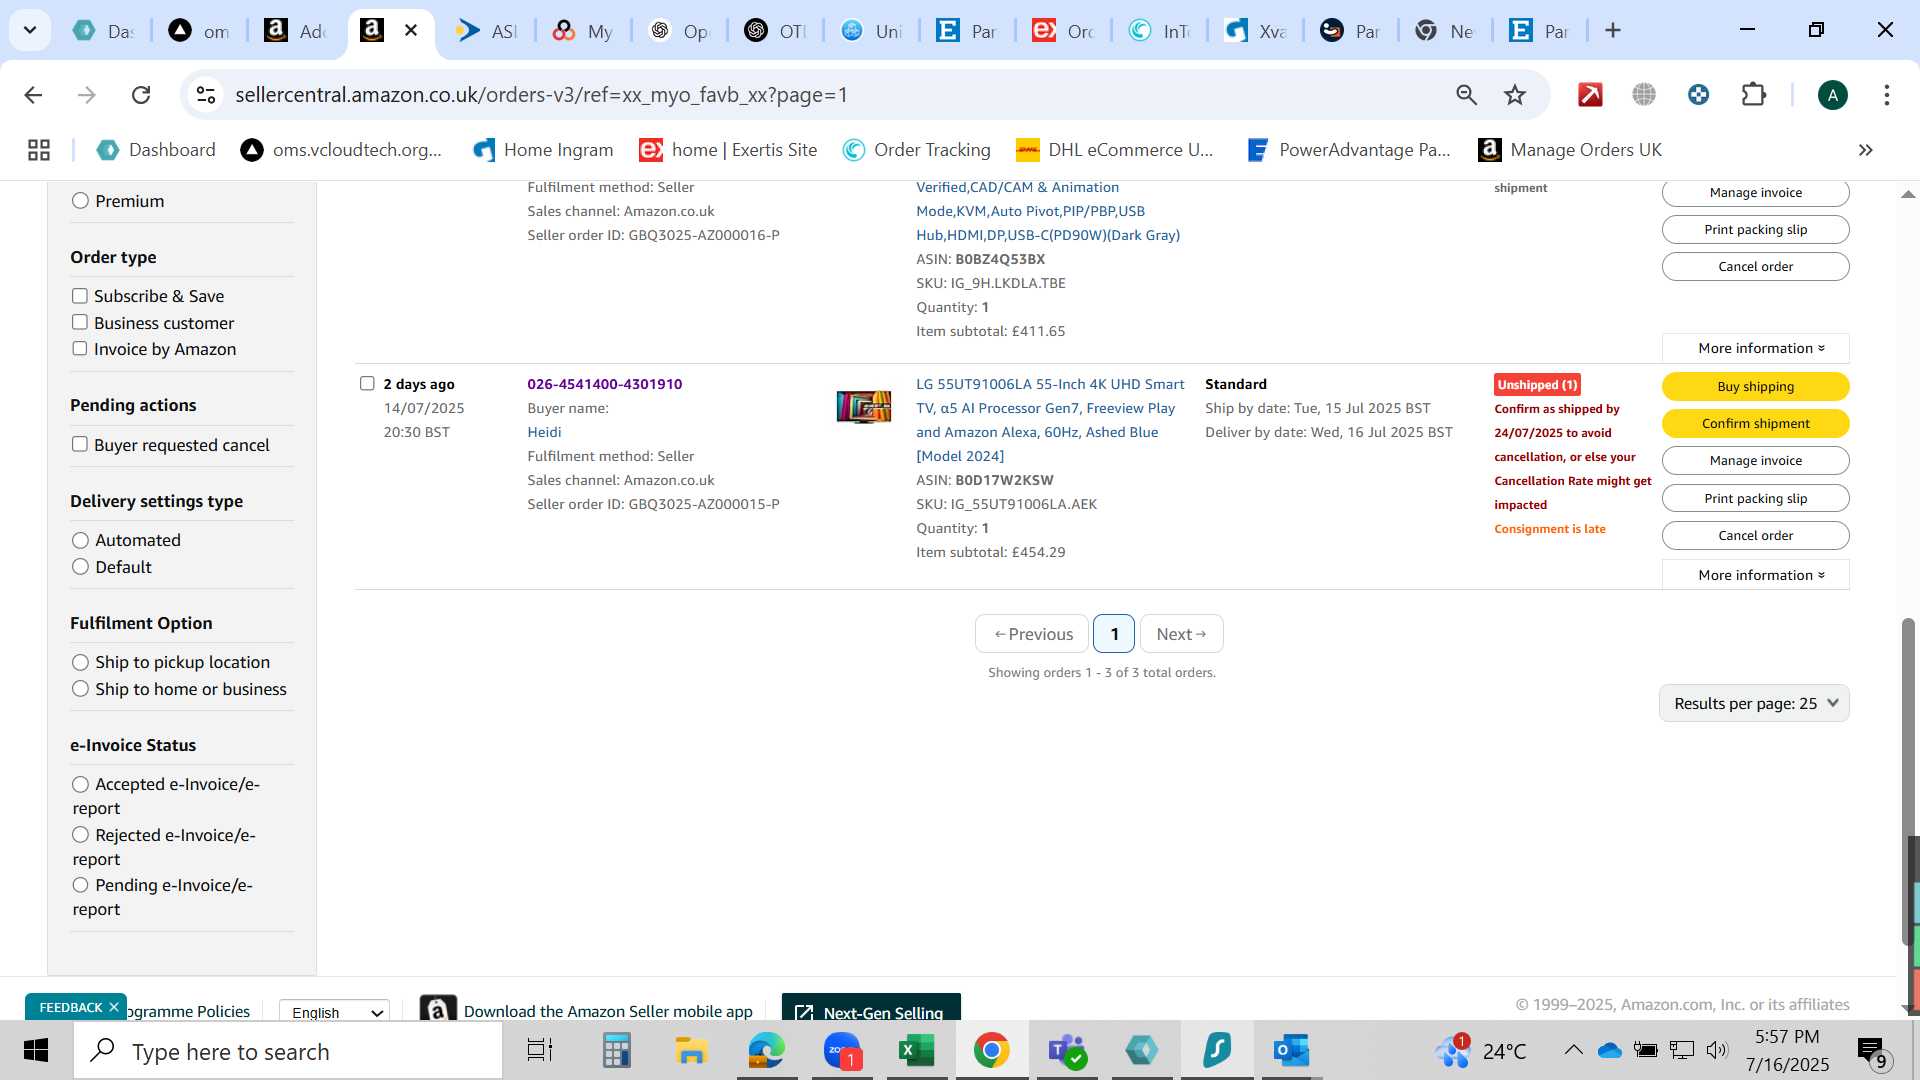Image resolution: width=1920 pixels, height=1080 pixels.
Task: Choose Ship to pickup location
Action: [x=81, y=662]
